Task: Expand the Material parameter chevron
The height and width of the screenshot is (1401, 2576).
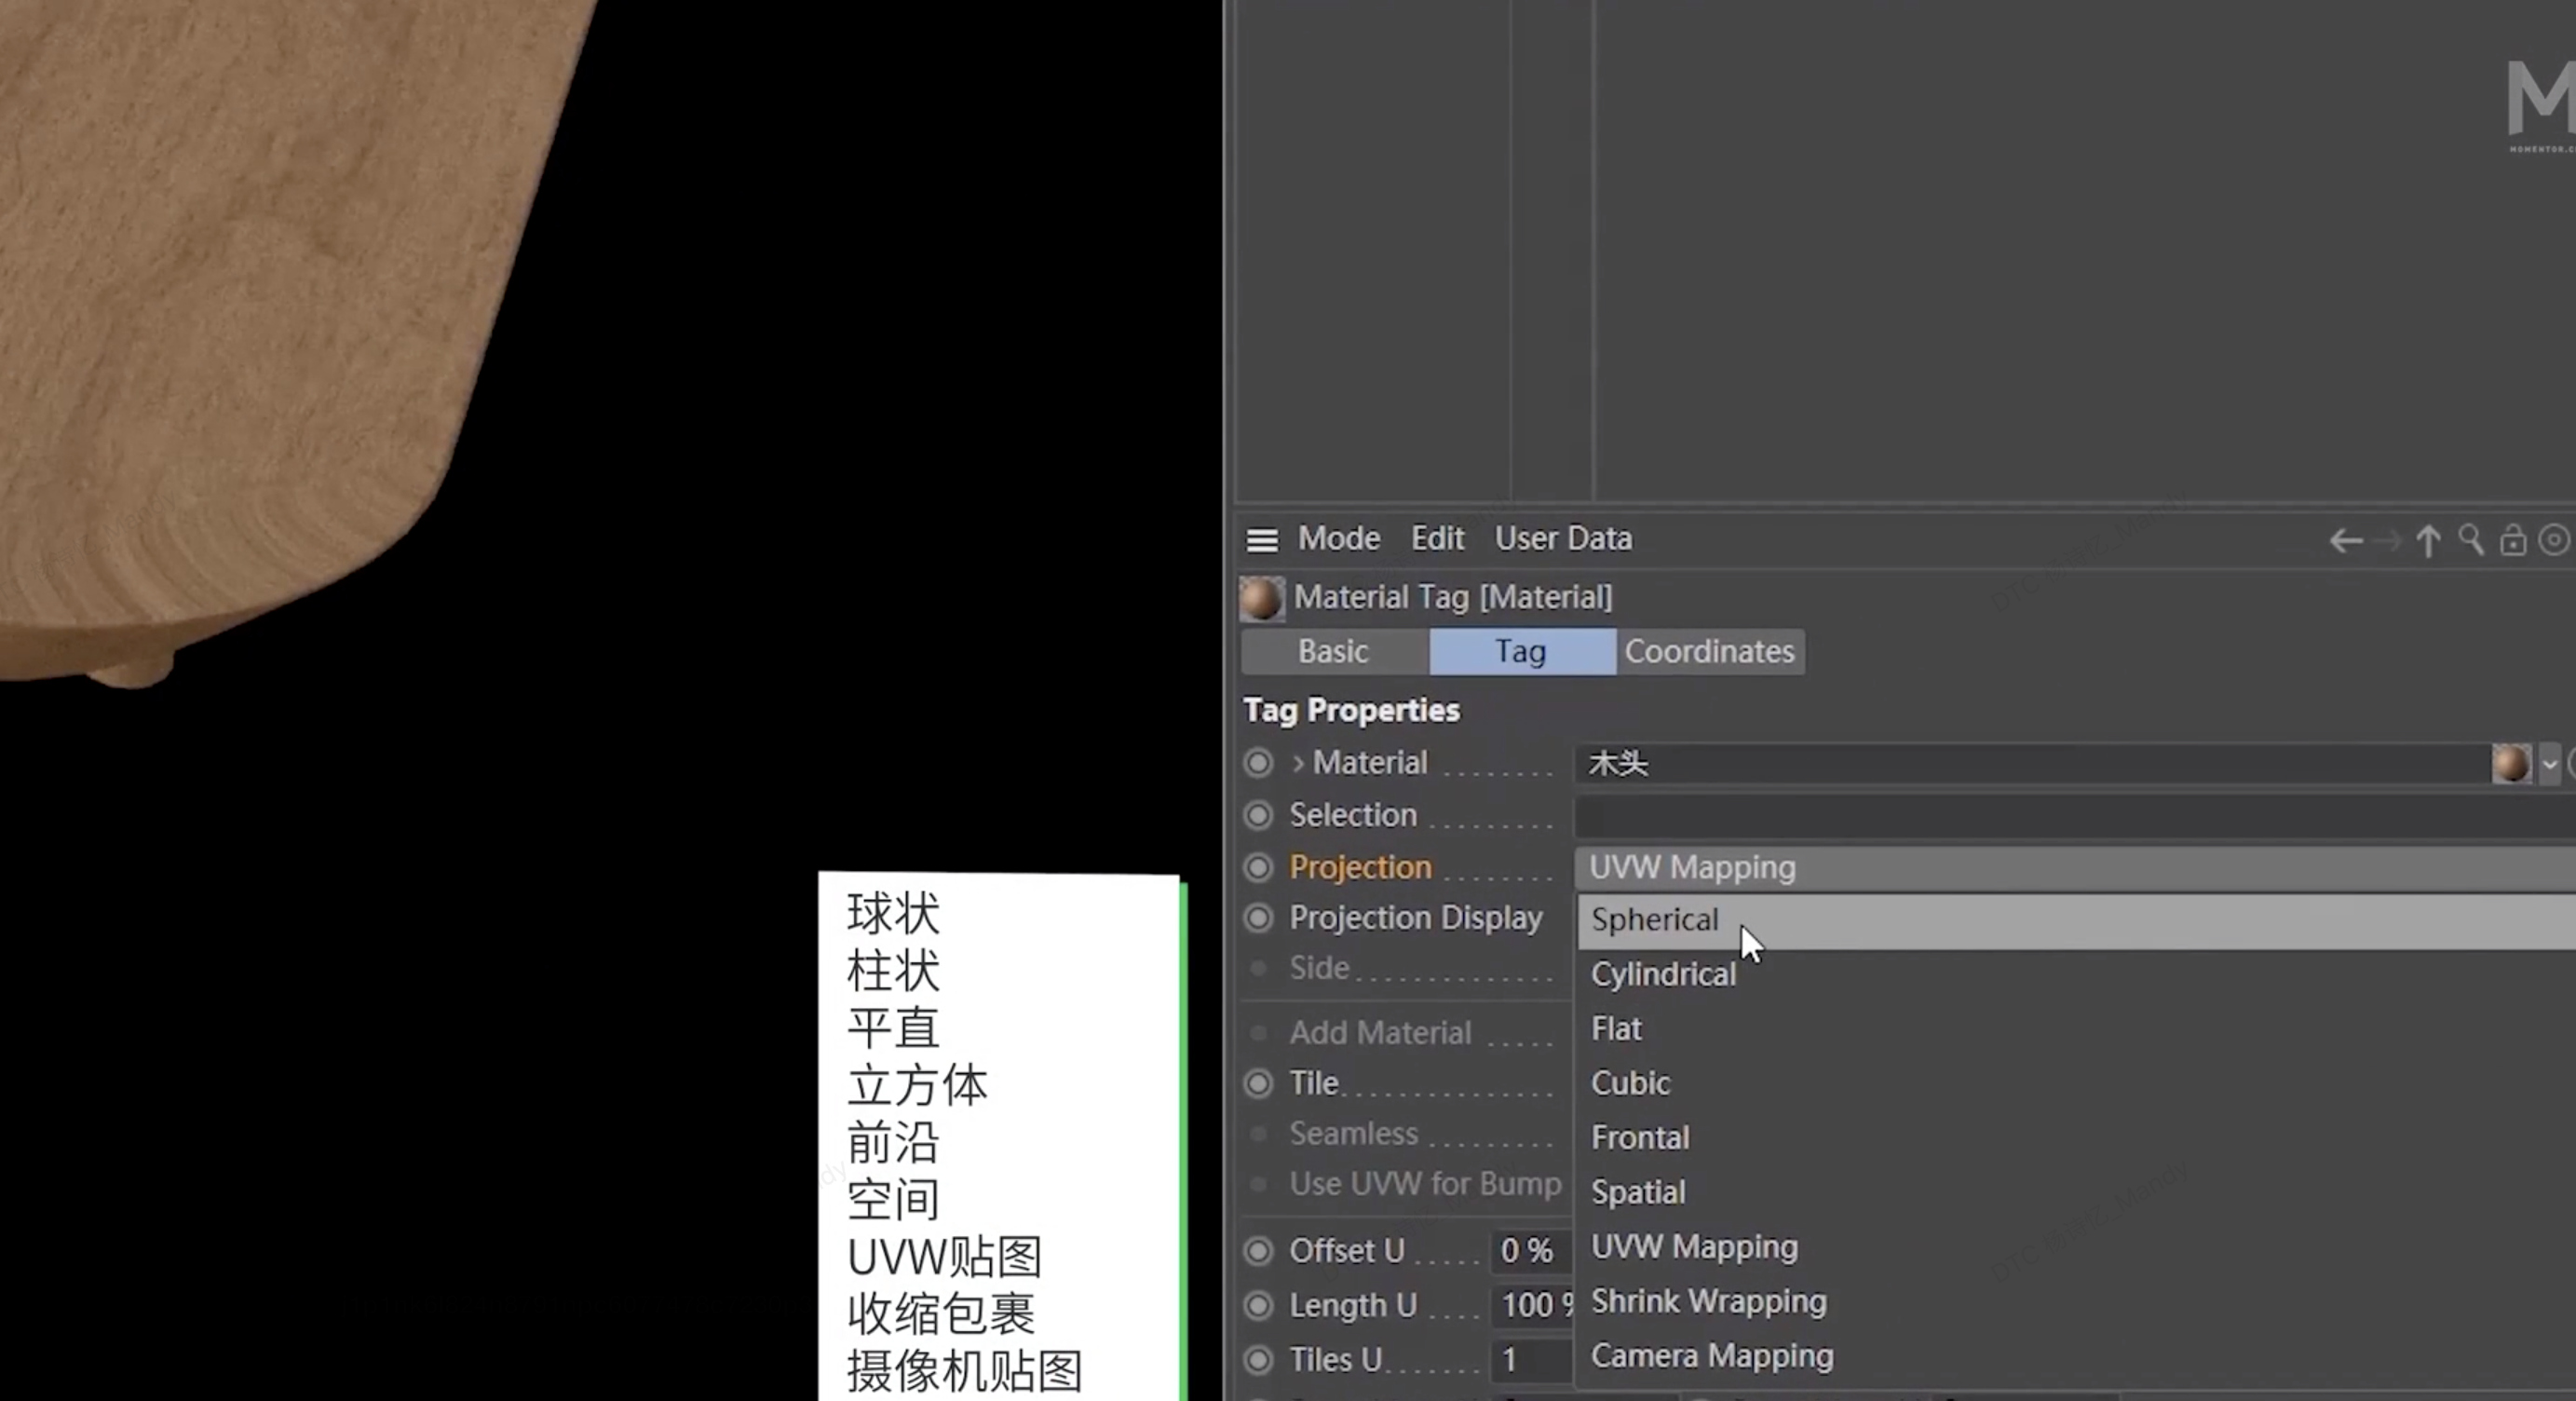Action: click(1297, 763)
